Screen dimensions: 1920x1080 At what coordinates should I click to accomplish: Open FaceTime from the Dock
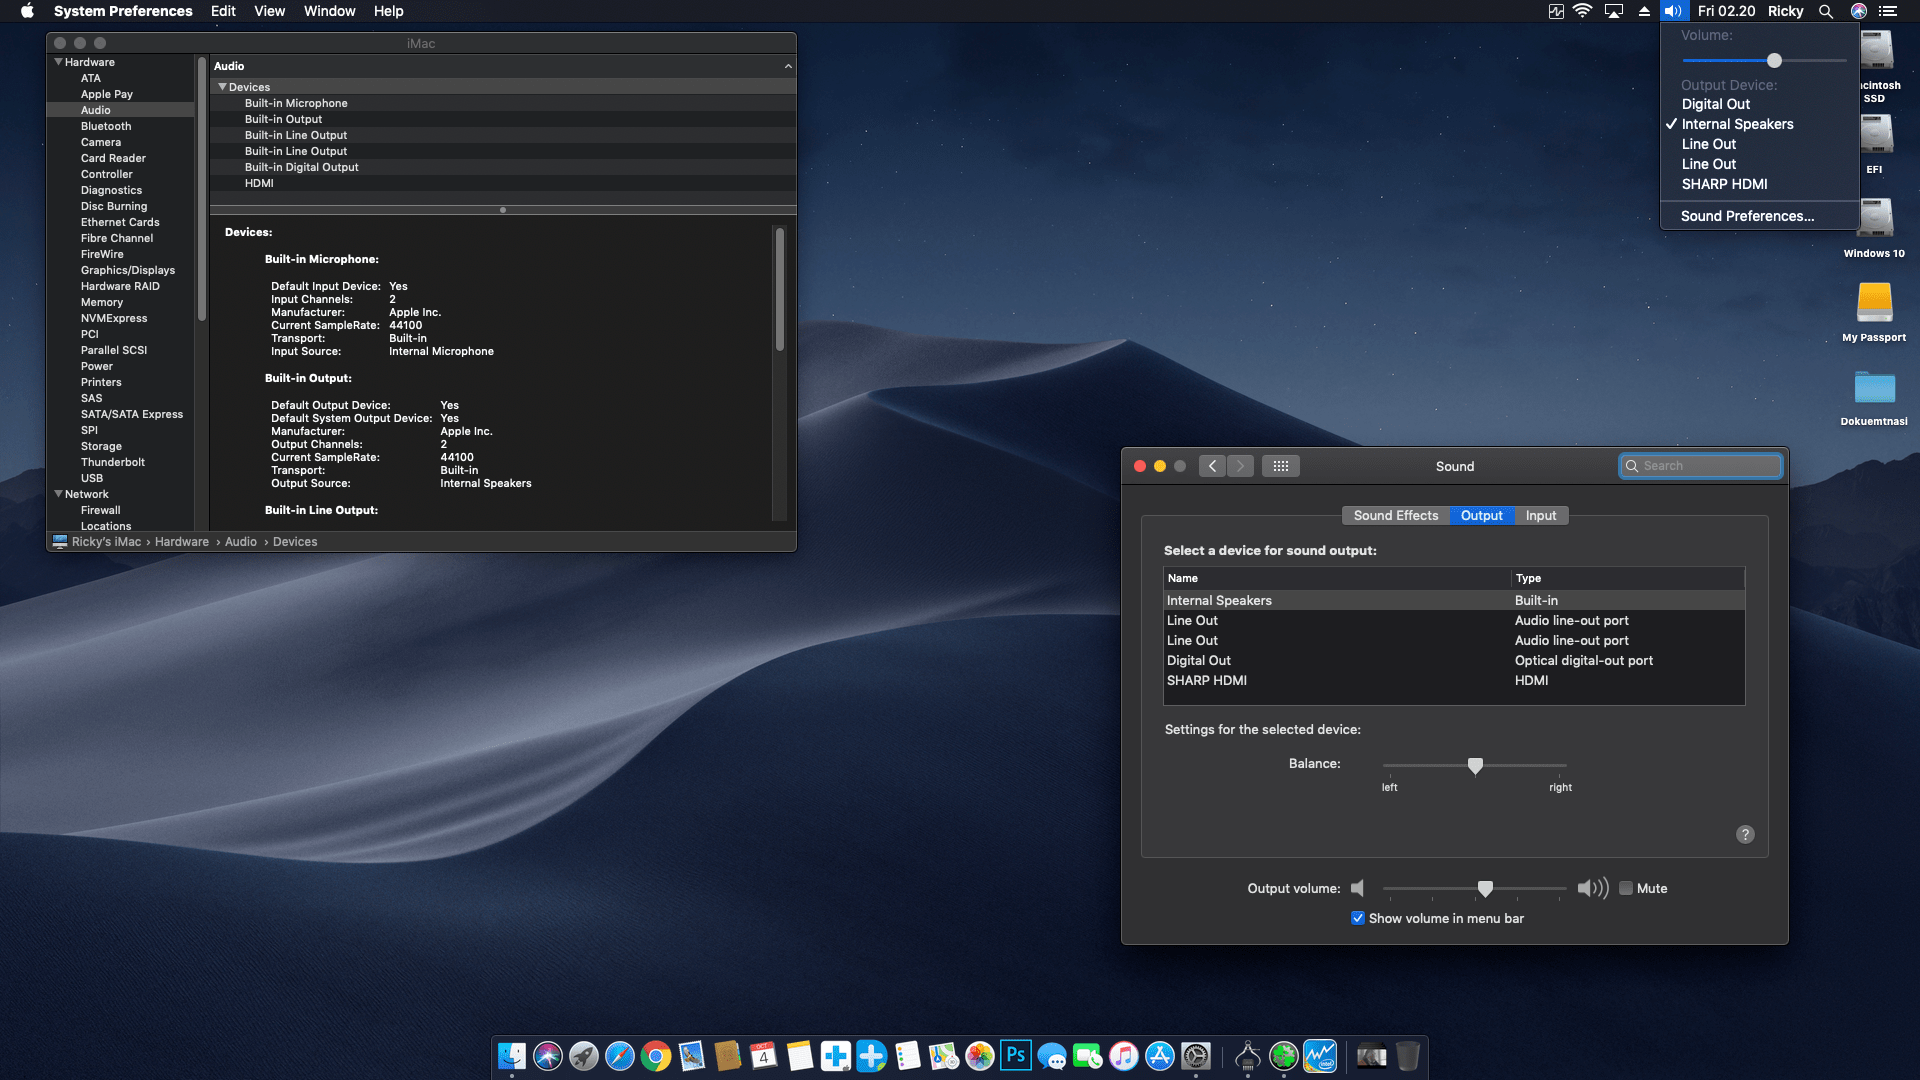click(x=1088, y=1056)
